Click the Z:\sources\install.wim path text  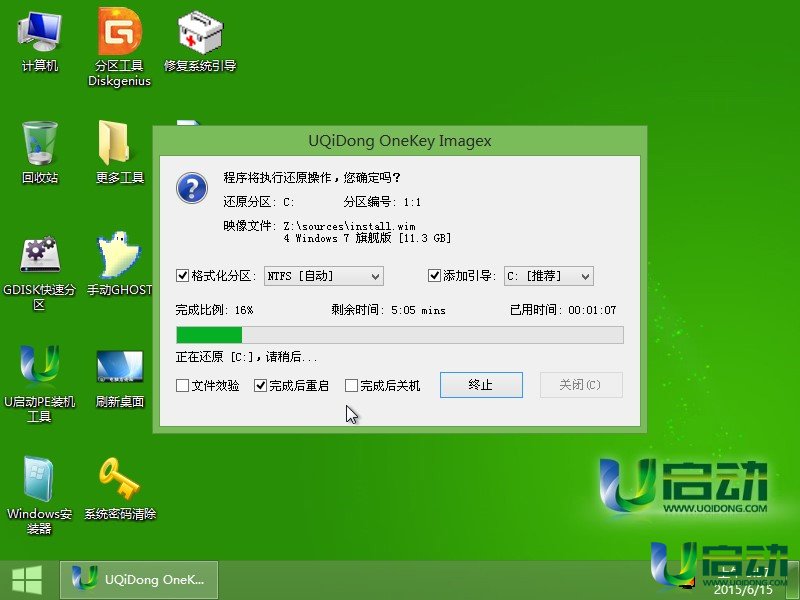point(349,226)
